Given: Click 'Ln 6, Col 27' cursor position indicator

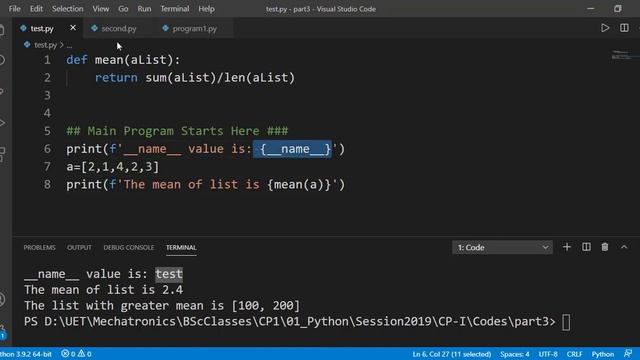Looking at the screenshot, I should point(451,354).
